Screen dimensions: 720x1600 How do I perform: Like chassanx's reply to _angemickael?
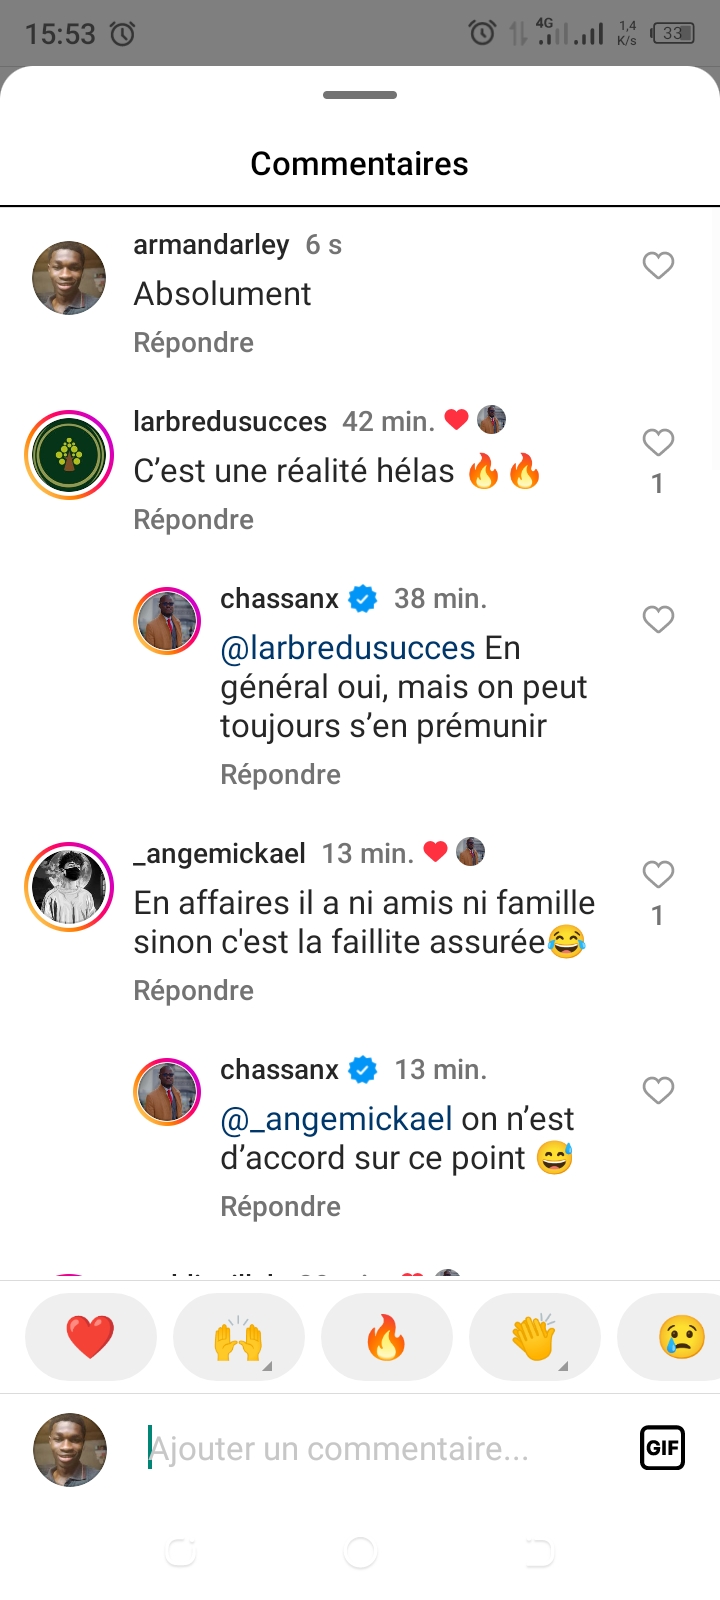(658, 1090)
